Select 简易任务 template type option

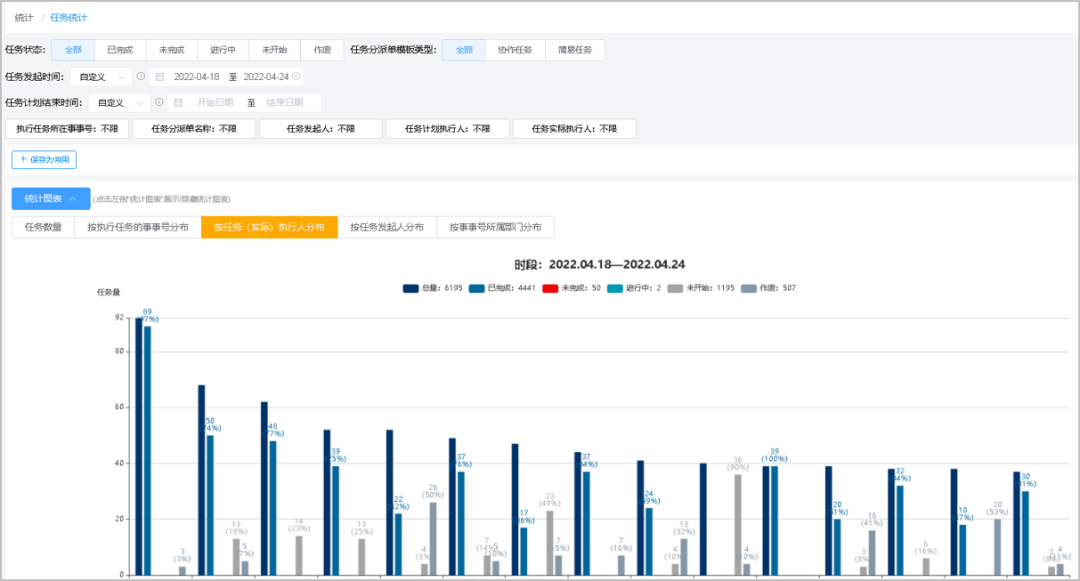click(x=574, y=50)
